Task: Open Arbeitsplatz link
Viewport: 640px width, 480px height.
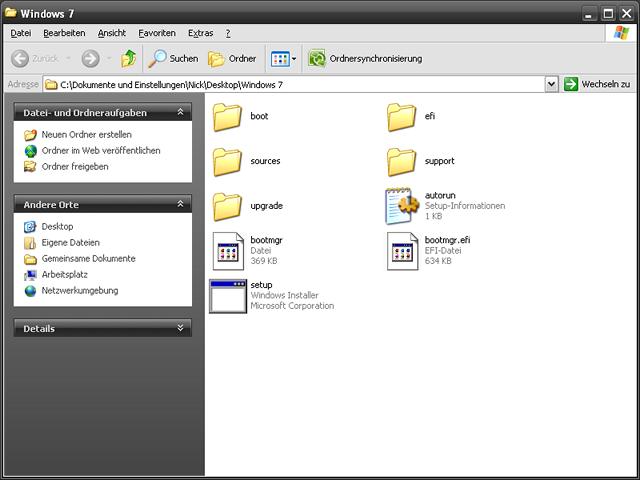Action: 64,274
